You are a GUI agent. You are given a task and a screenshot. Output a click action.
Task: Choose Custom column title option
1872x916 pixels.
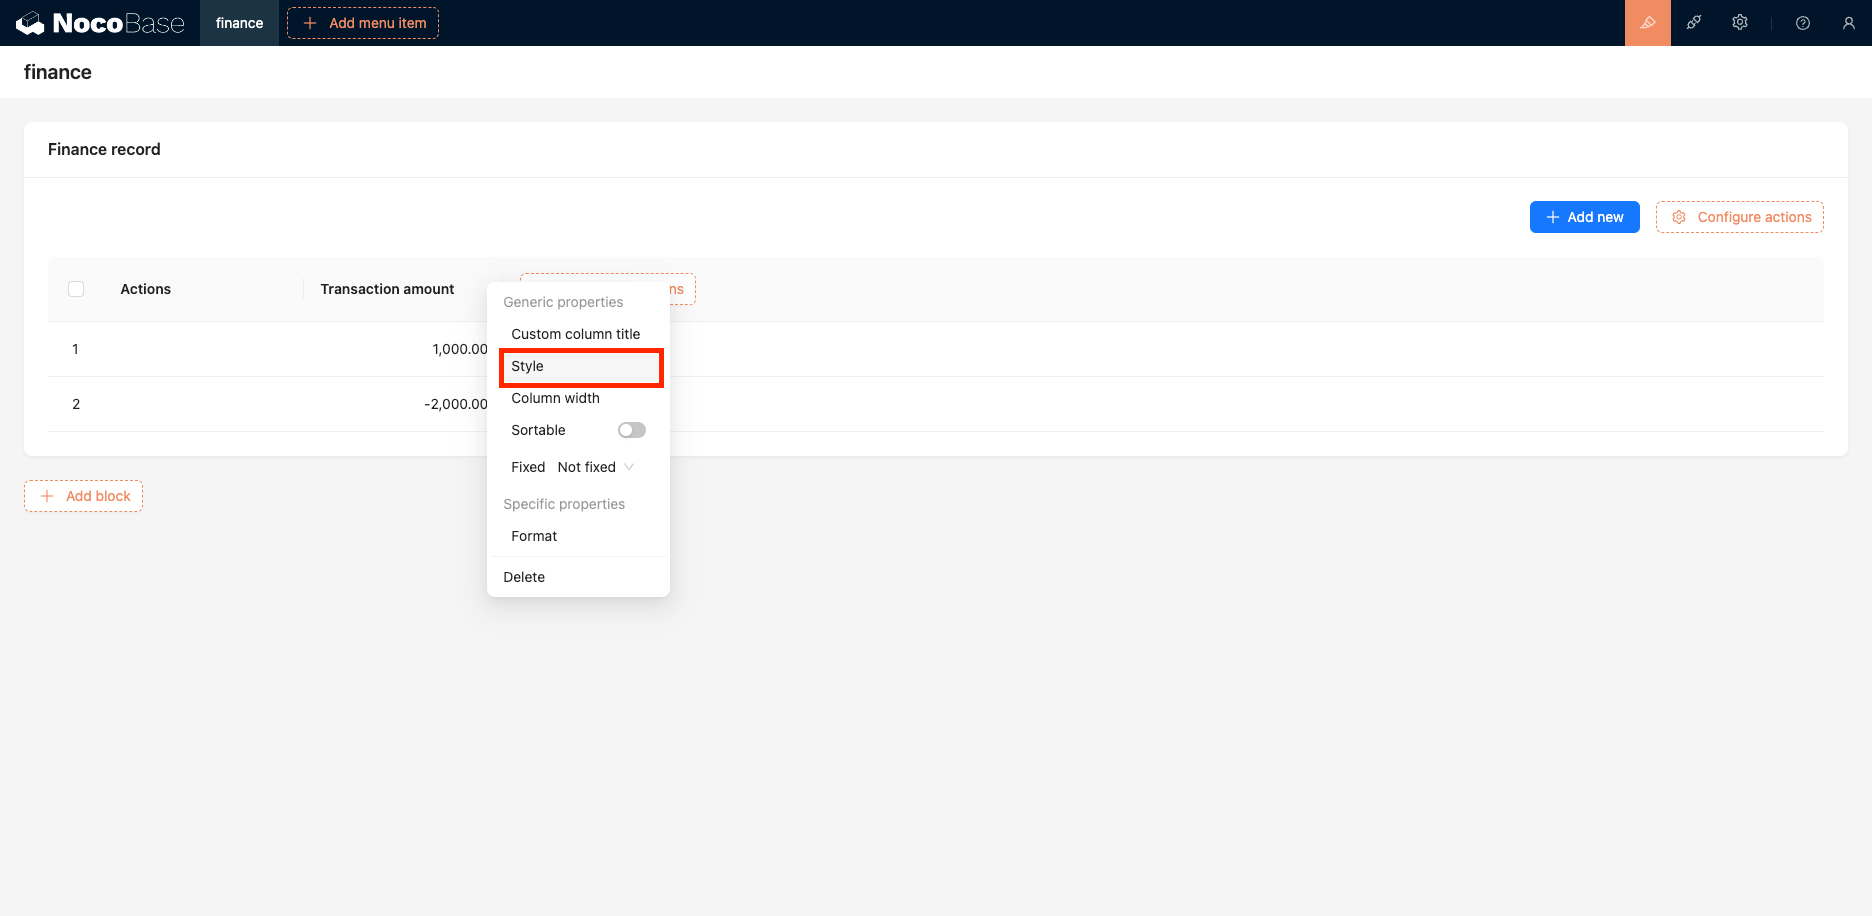(576, 334)
